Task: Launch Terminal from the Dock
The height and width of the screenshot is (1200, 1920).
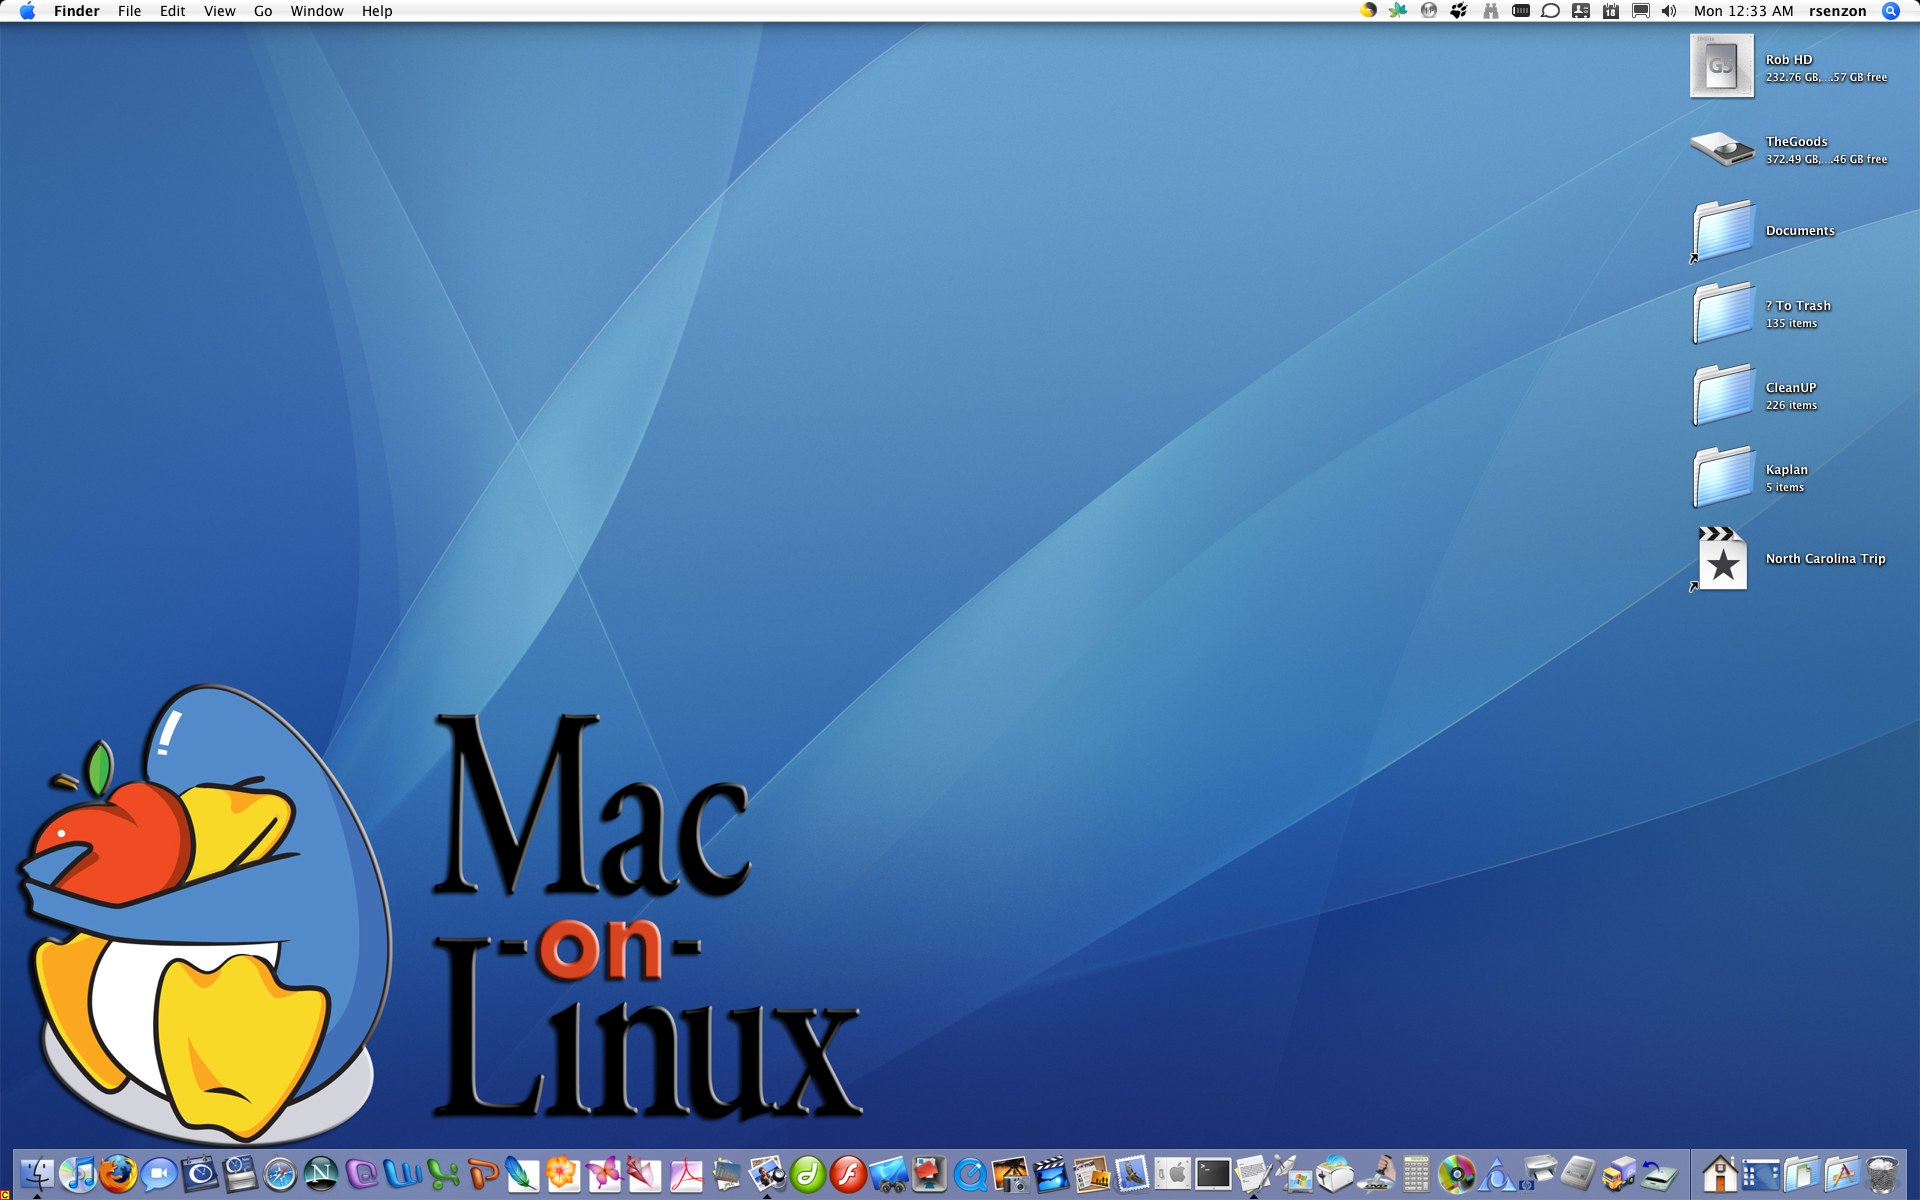Action: click(x=1213, y=1174)
